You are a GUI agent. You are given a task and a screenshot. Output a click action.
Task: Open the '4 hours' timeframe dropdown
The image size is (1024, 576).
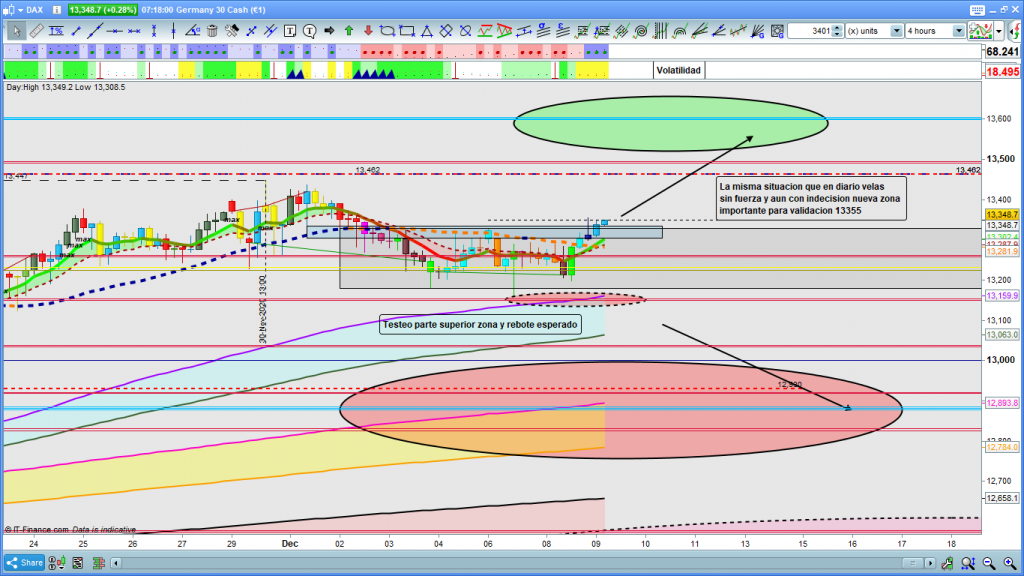(958, 31)
